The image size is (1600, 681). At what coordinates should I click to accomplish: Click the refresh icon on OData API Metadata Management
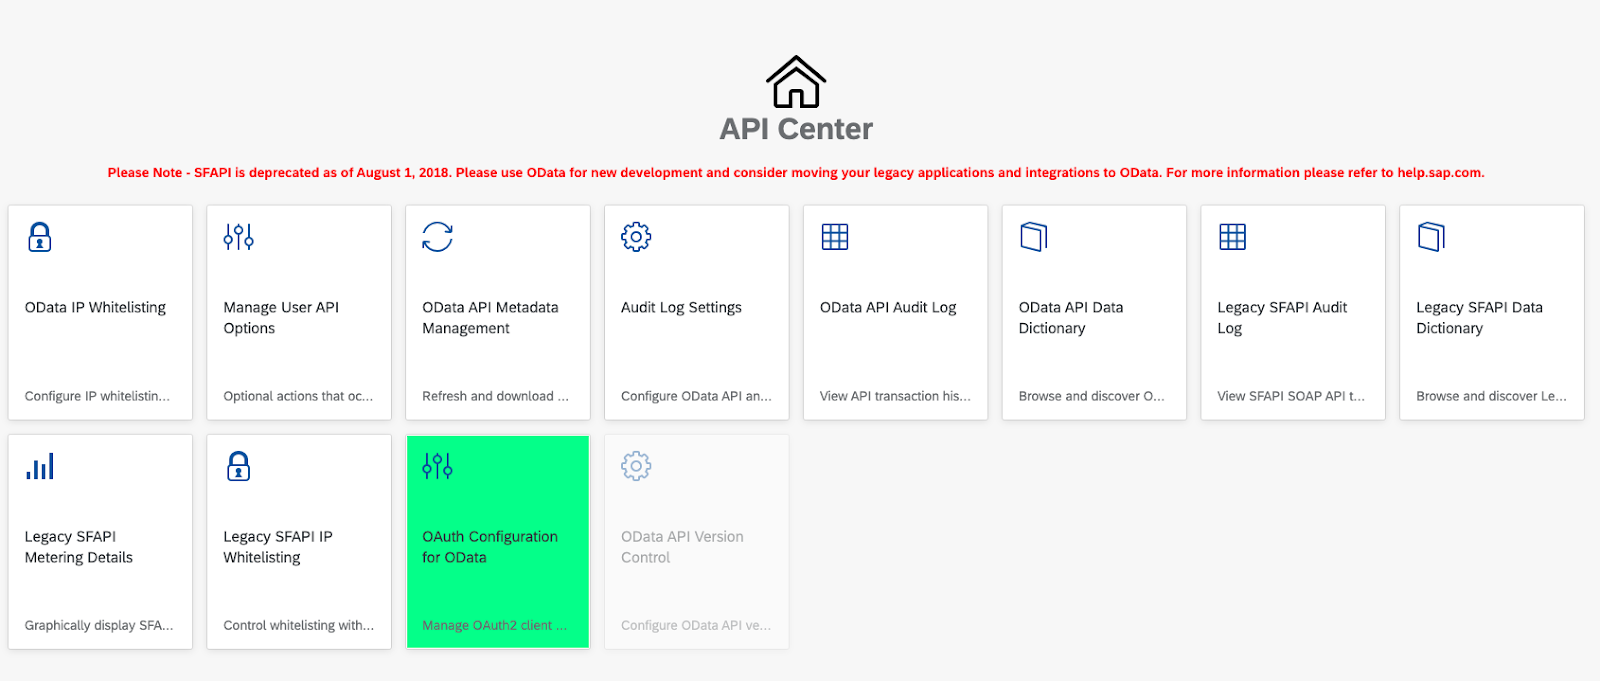(x=437, y=237)
